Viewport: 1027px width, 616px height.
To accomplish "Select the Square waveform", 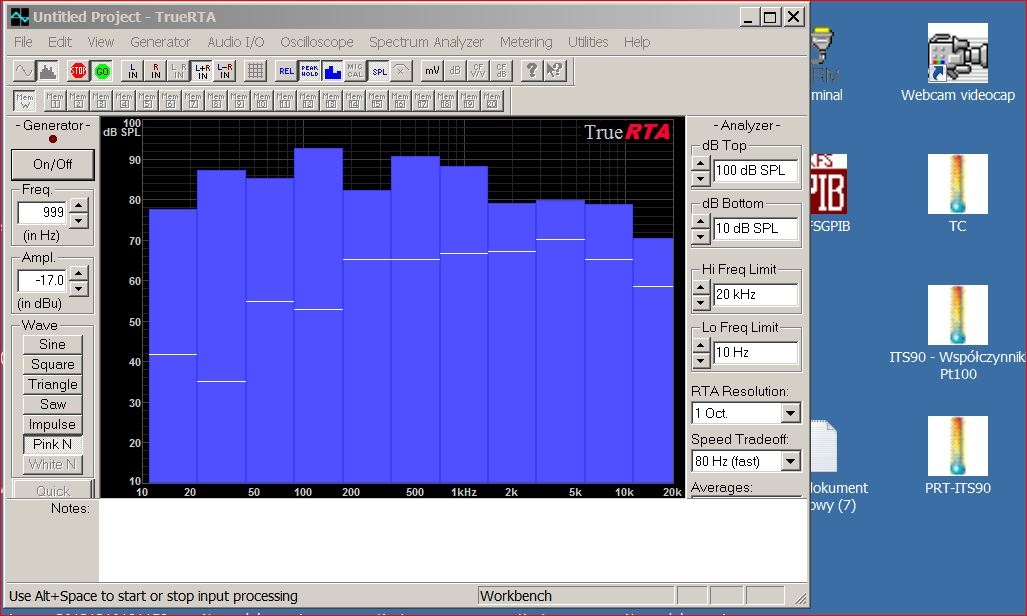I will (52, 364).
